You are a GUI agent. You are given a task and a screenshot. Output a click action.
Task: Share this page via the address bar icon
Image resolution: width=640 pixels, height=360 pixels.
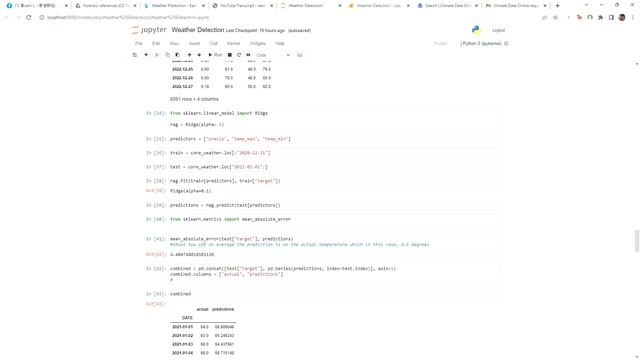(x=544, y=18)
